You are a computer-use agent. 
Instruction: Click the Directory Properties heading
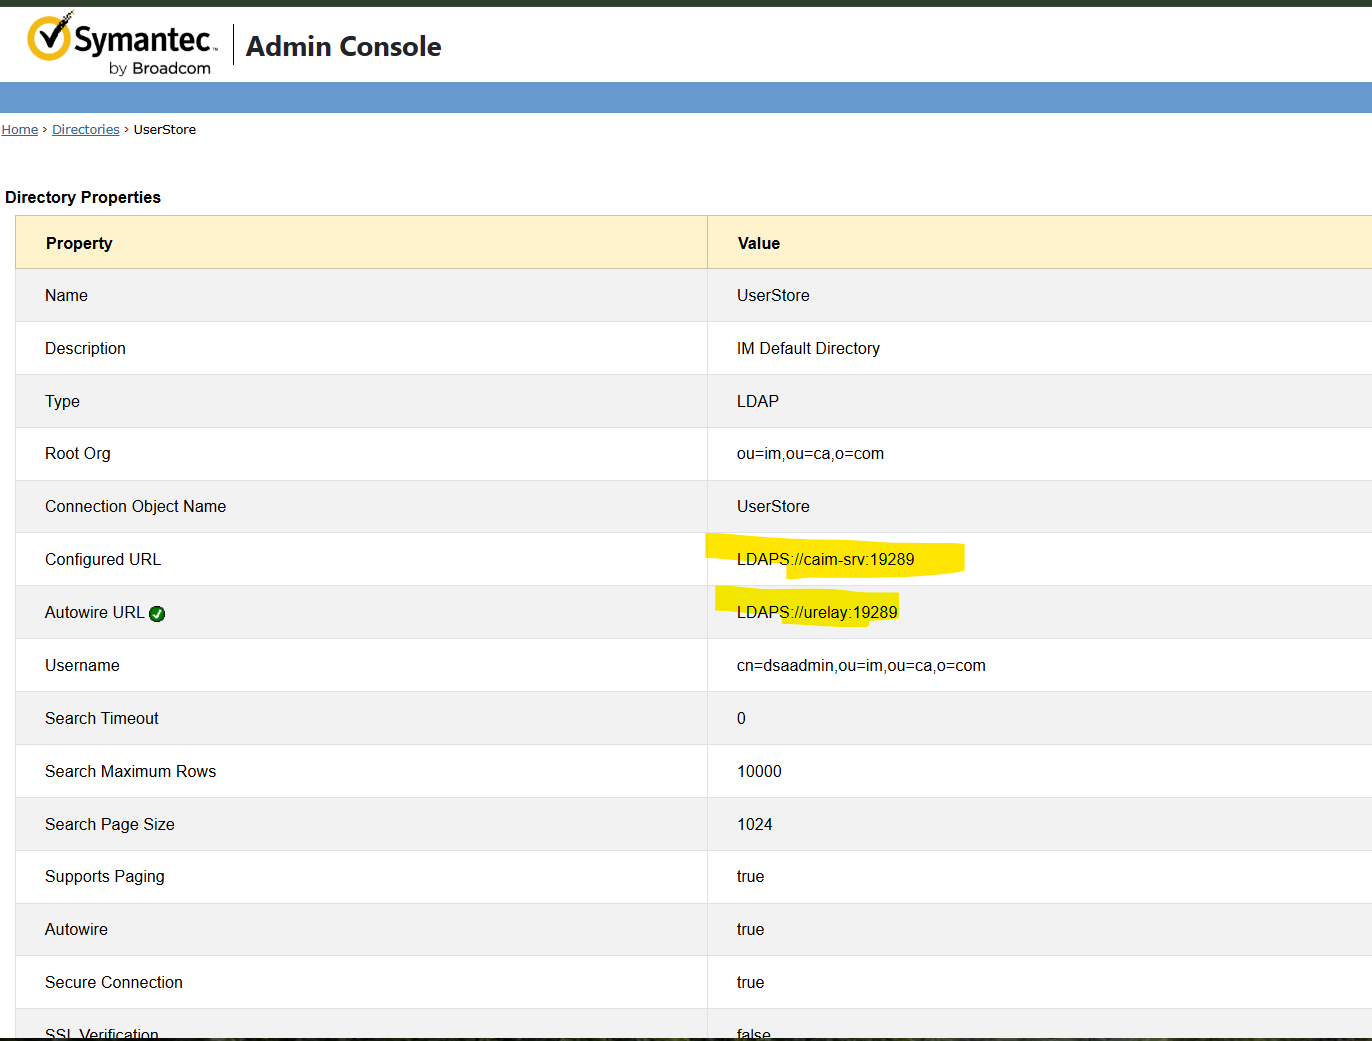83,198
